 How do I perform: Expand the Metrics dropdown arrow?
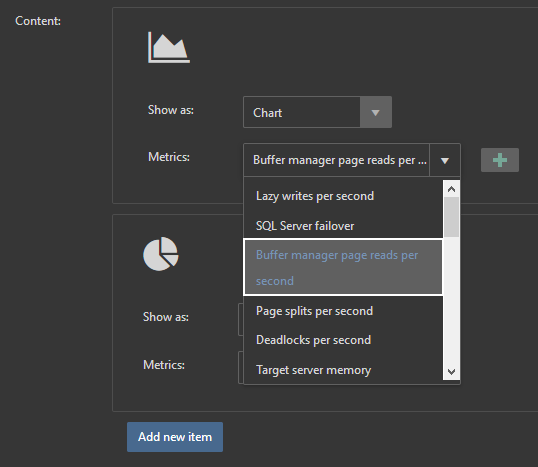coord(445,161)
